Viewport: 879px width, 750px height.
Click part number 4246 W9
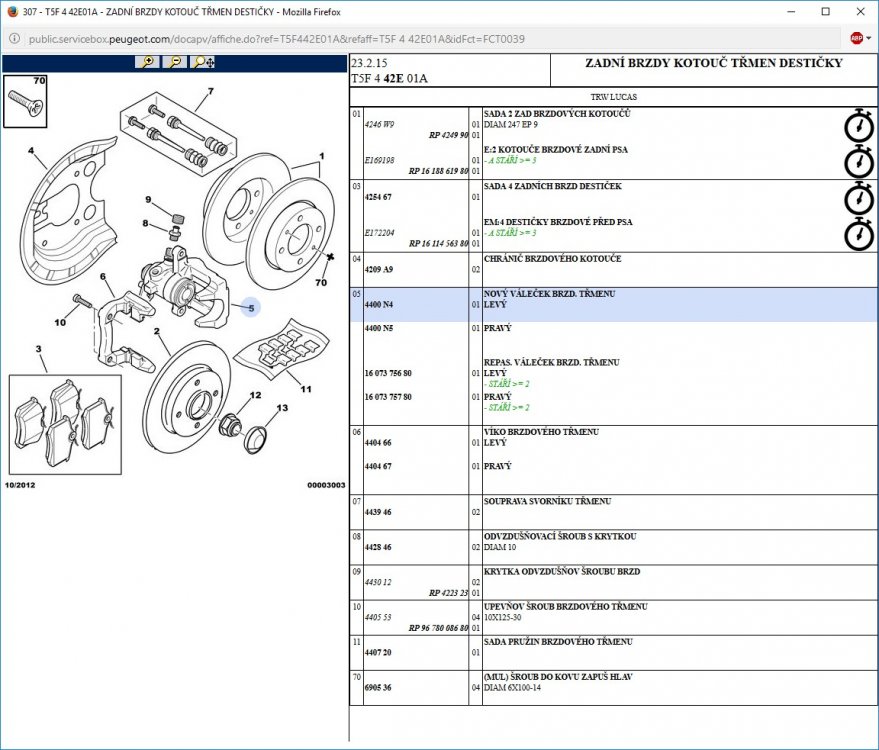coord(379,124)
